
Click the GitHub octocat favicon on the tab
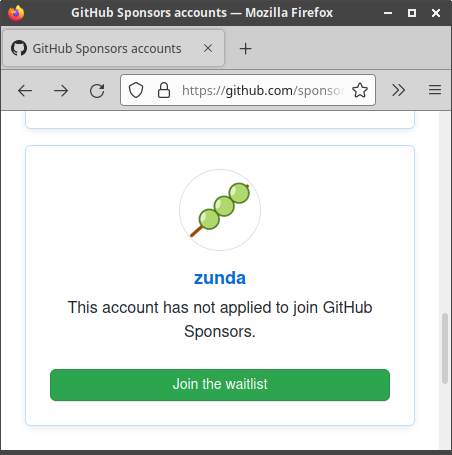pos(19,48)
